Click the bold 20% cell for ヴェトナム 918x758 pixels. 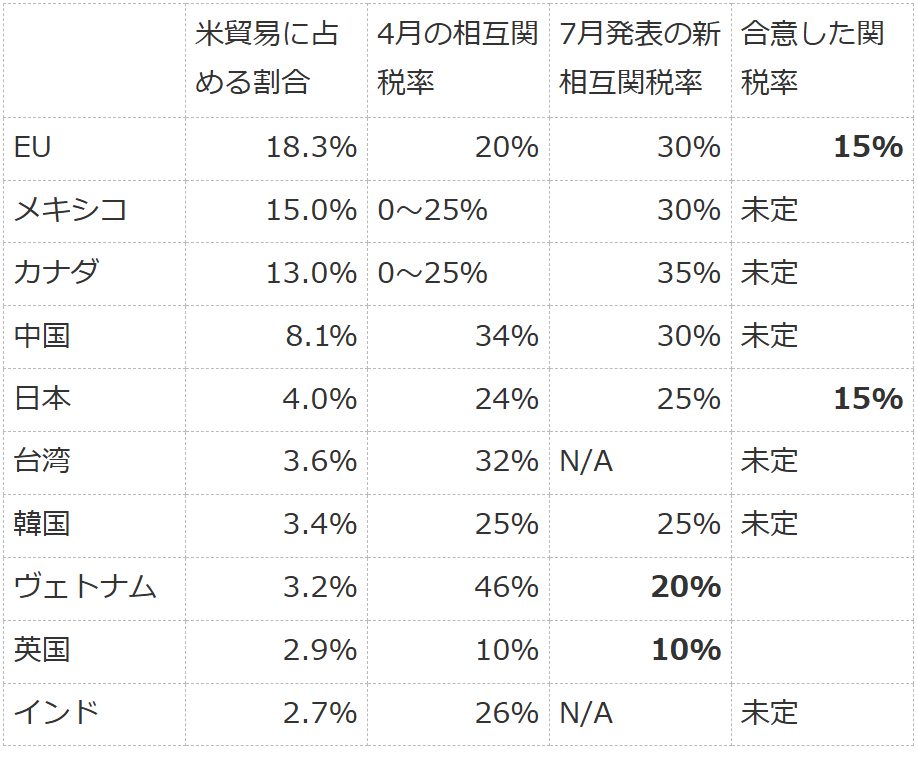[x=686, y=586]
